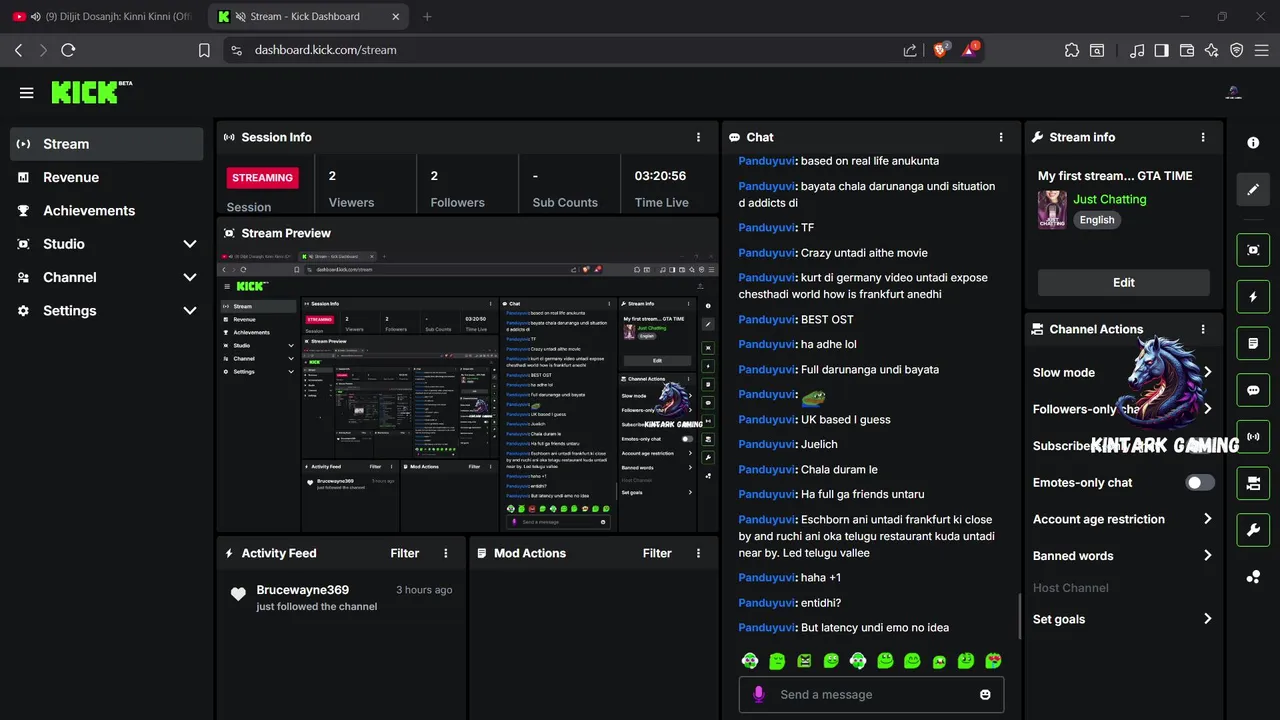Open the profile avatar menu
The height and width of the screenshot is (720, 1280).
[1233, 93]
